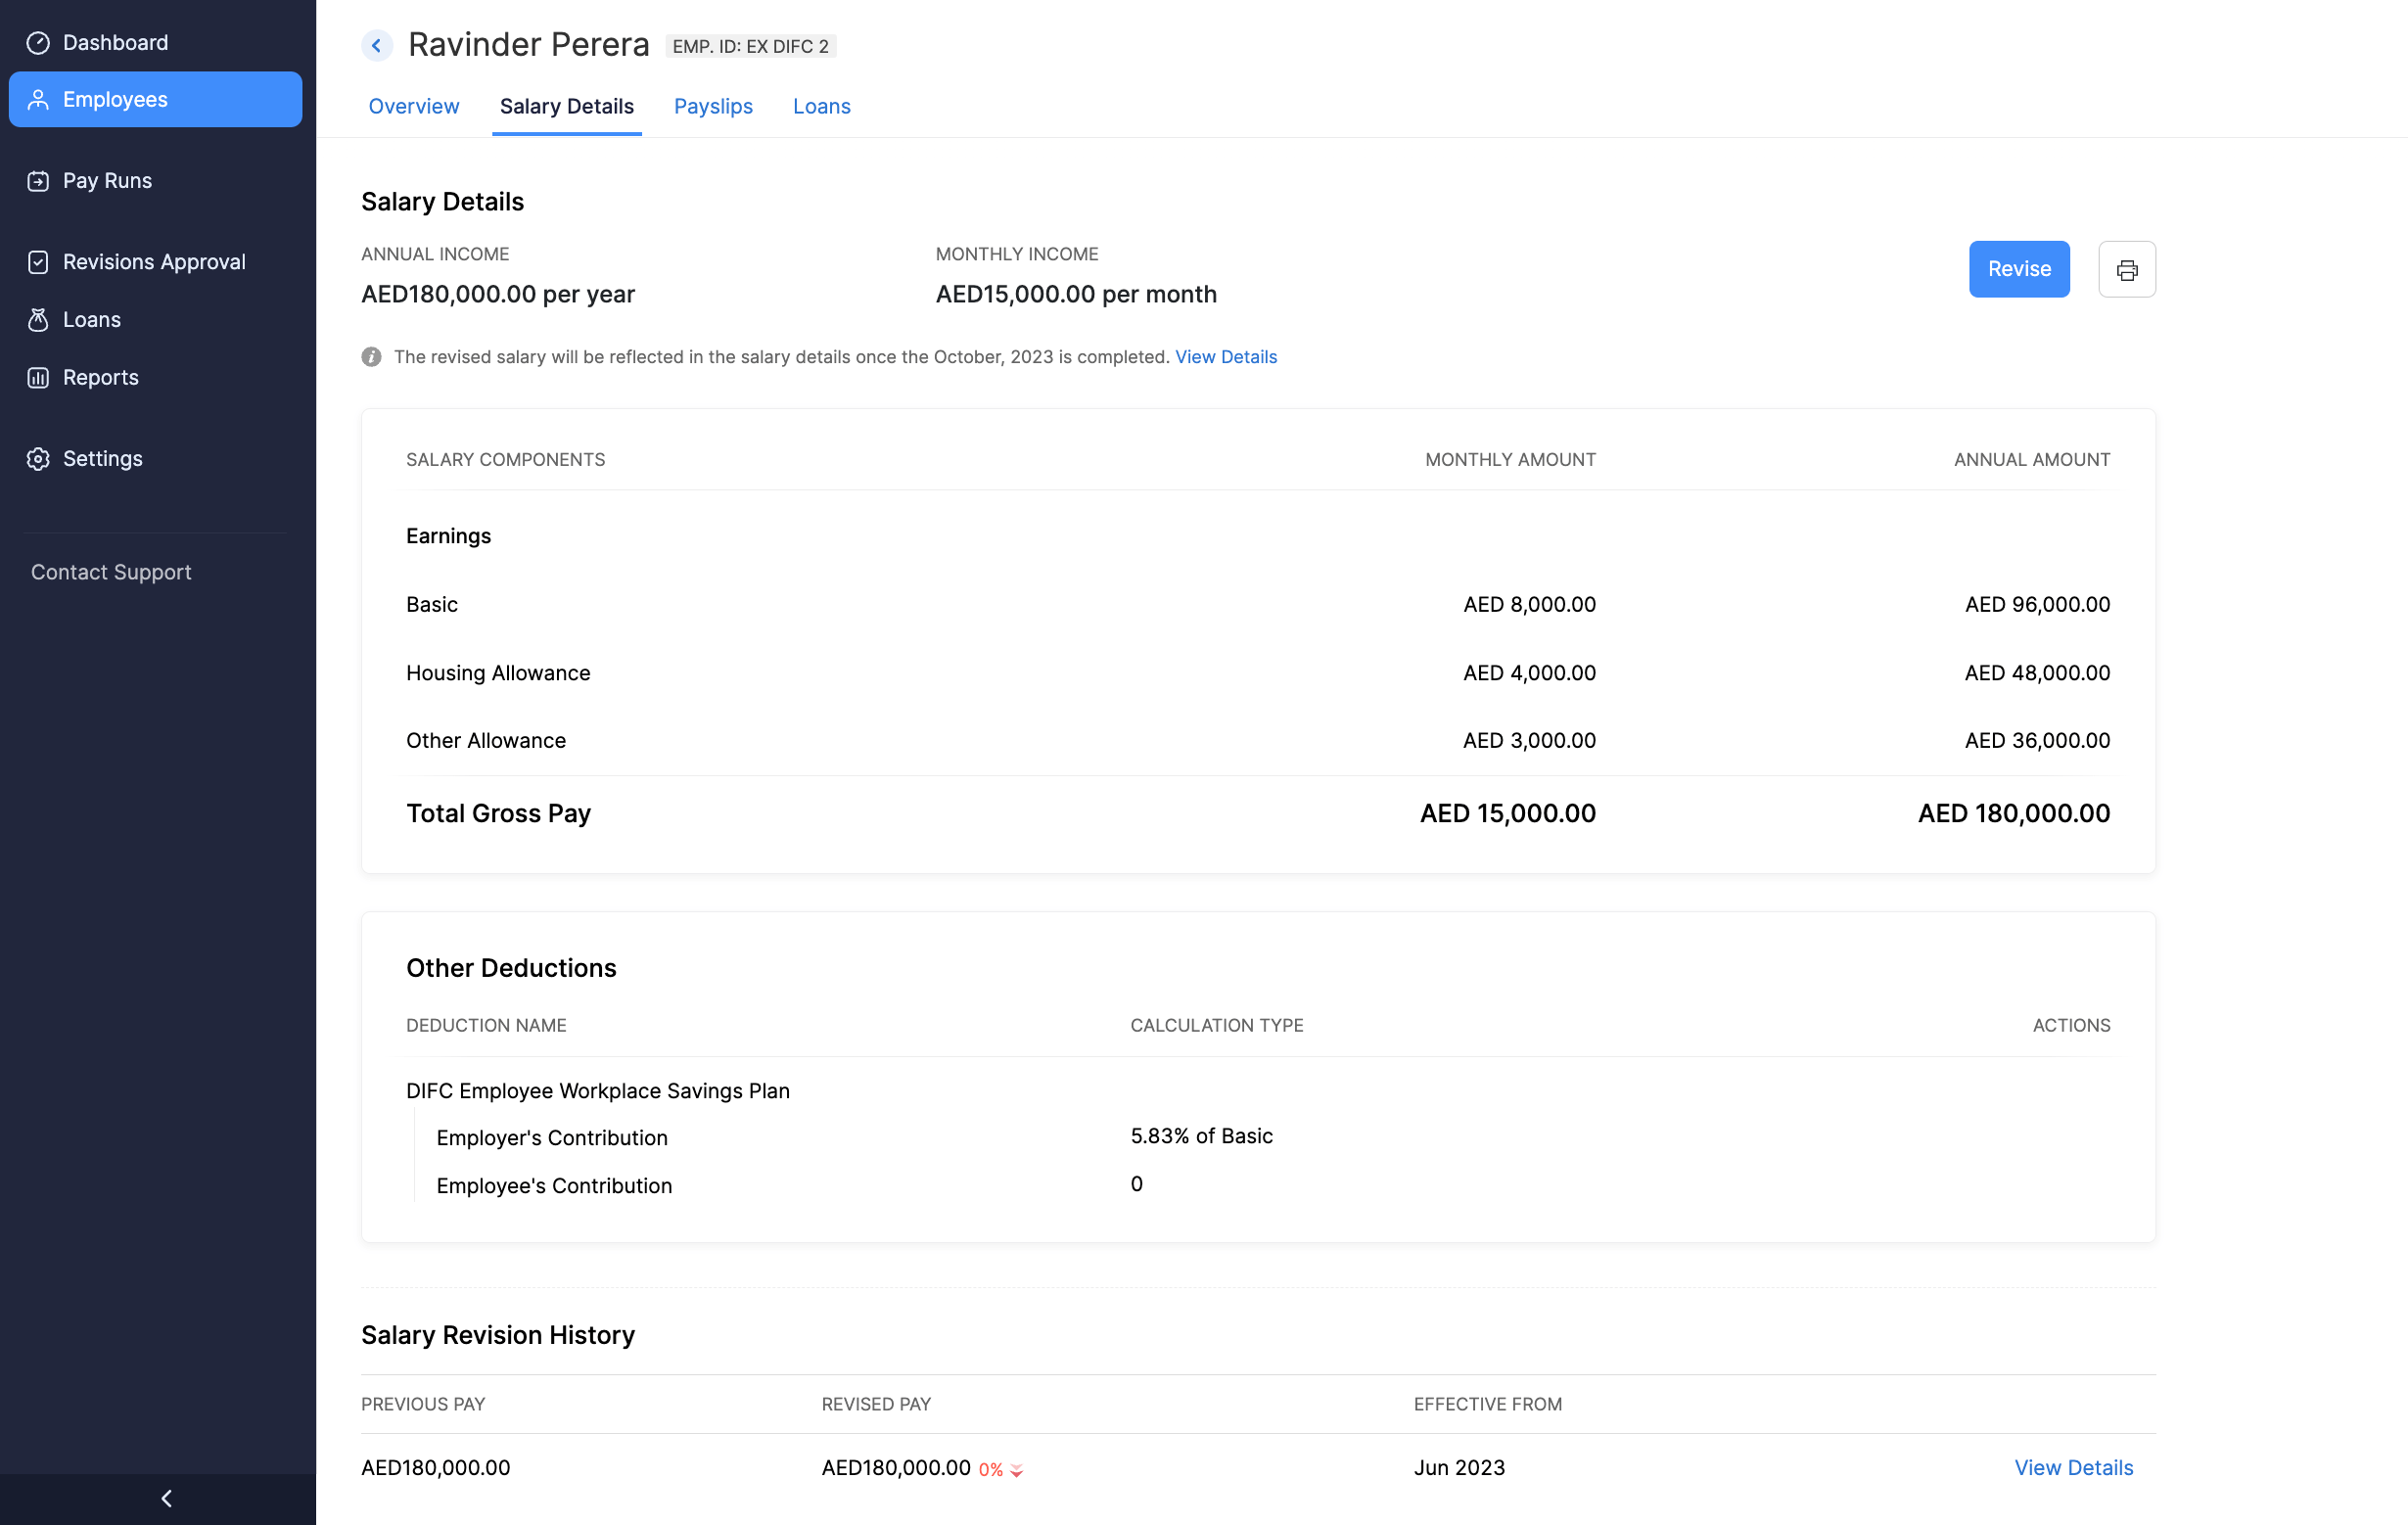The width and height of the screenshot is (2408, 1525).
Task: Open Contact Support in the sidebar
Action: (x=111, y=572)
